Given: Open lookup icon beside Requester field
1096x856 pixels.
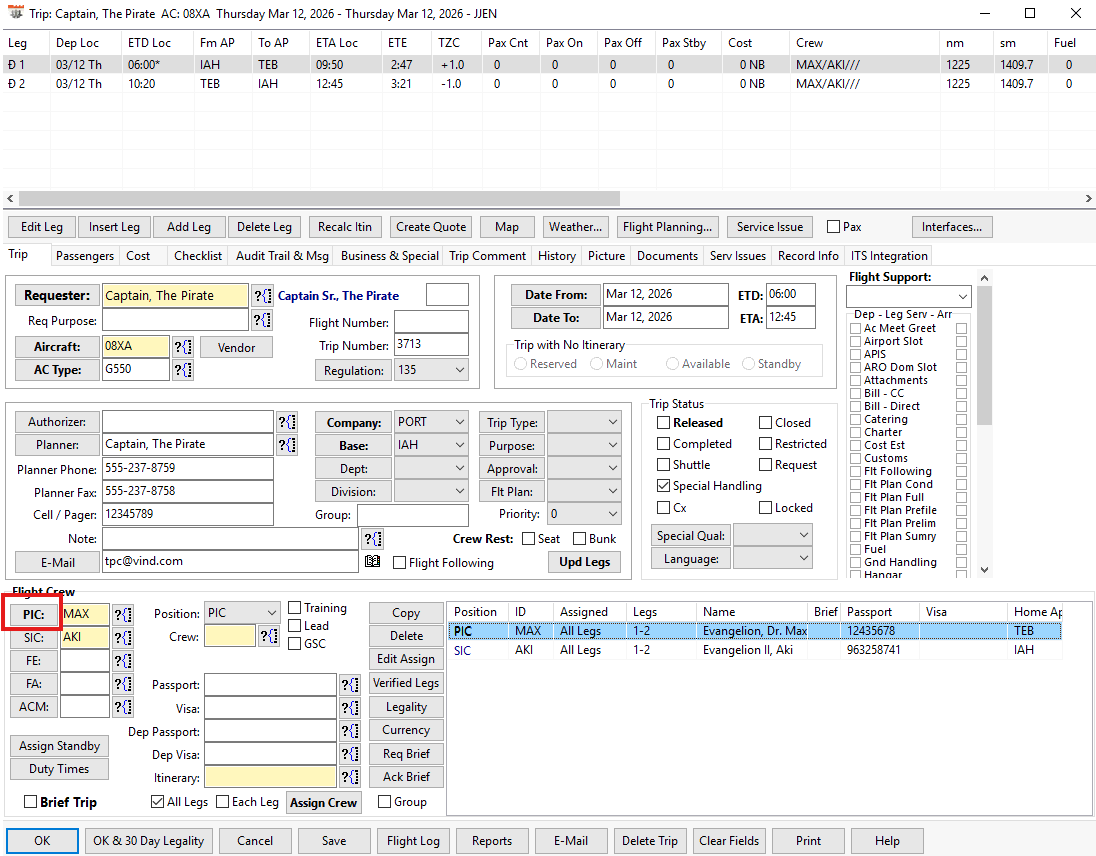Looking at the screenshot, I should [x=262, y=296].
